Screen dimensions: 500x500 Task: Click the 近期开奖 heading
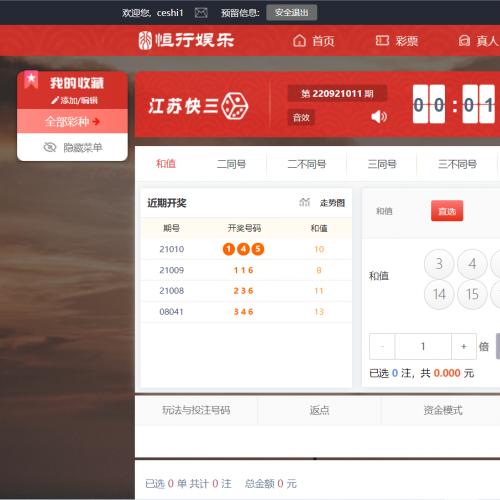pyautogui.click(x=167, y=203)
